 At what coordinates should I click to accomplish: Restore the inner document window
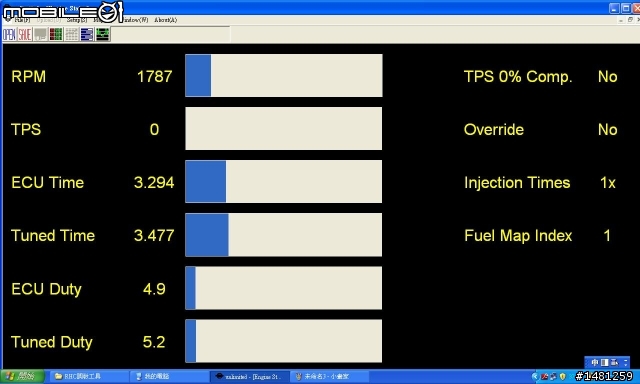[x=630, y=20]
